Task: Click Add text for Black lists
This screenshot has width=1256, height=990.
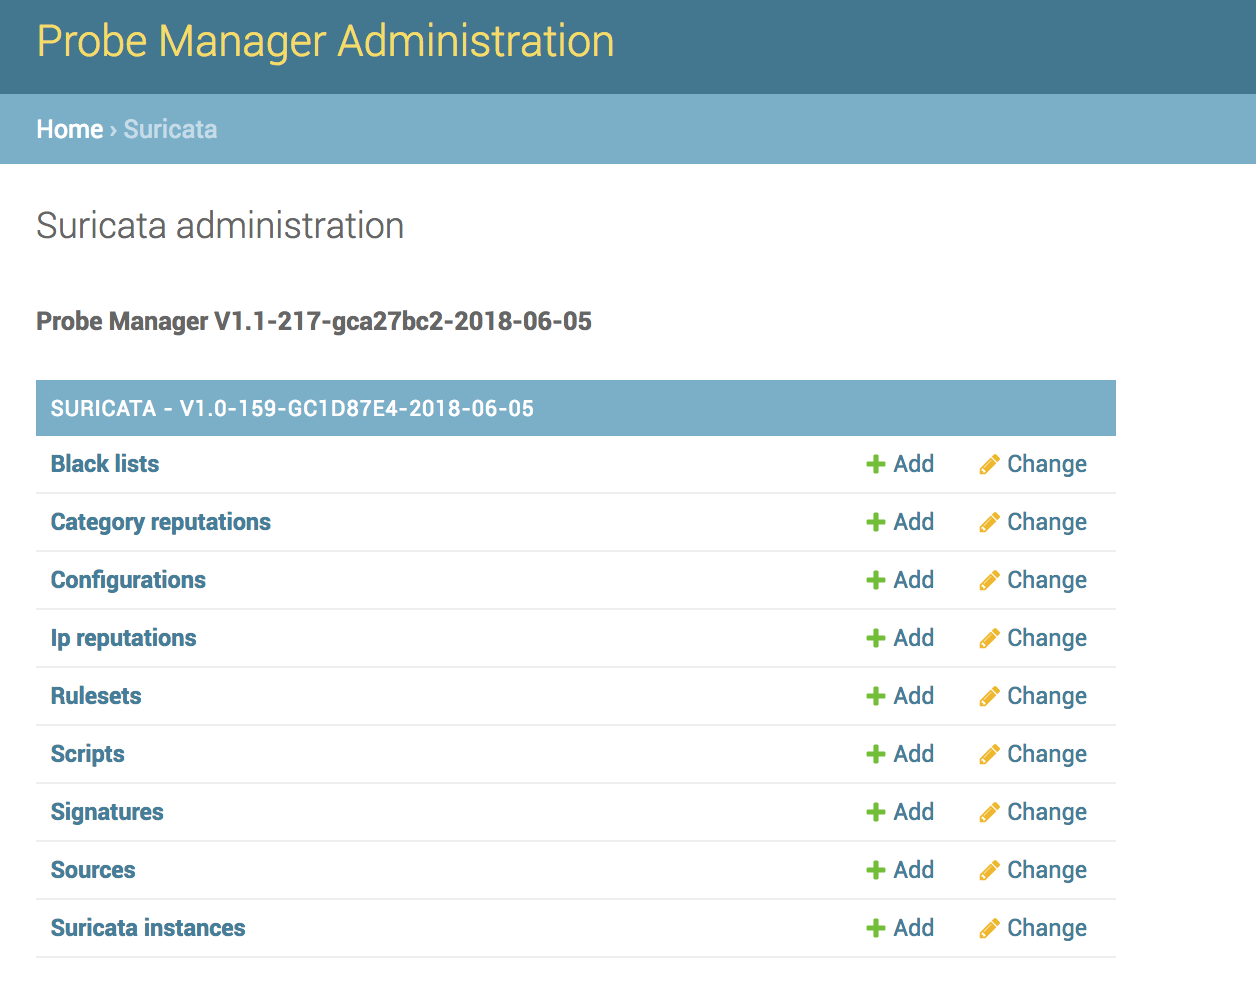Action: point(914,464)
